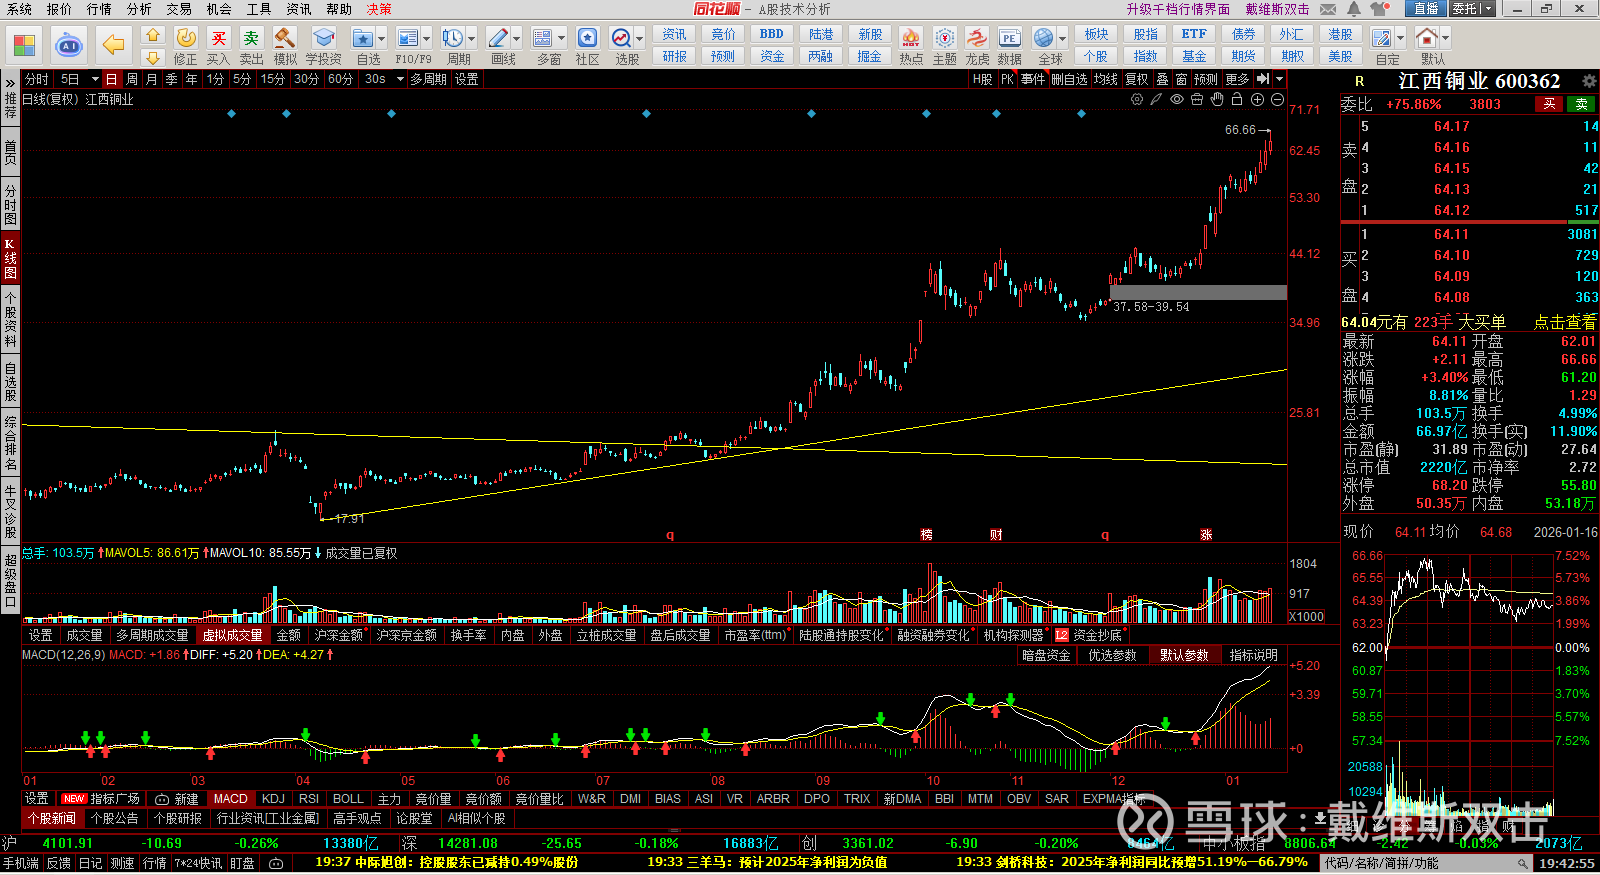Screen dimensions: 1600x875
Task: Expand the 周期 period dropdown arrow
Action: coord(471,38)
